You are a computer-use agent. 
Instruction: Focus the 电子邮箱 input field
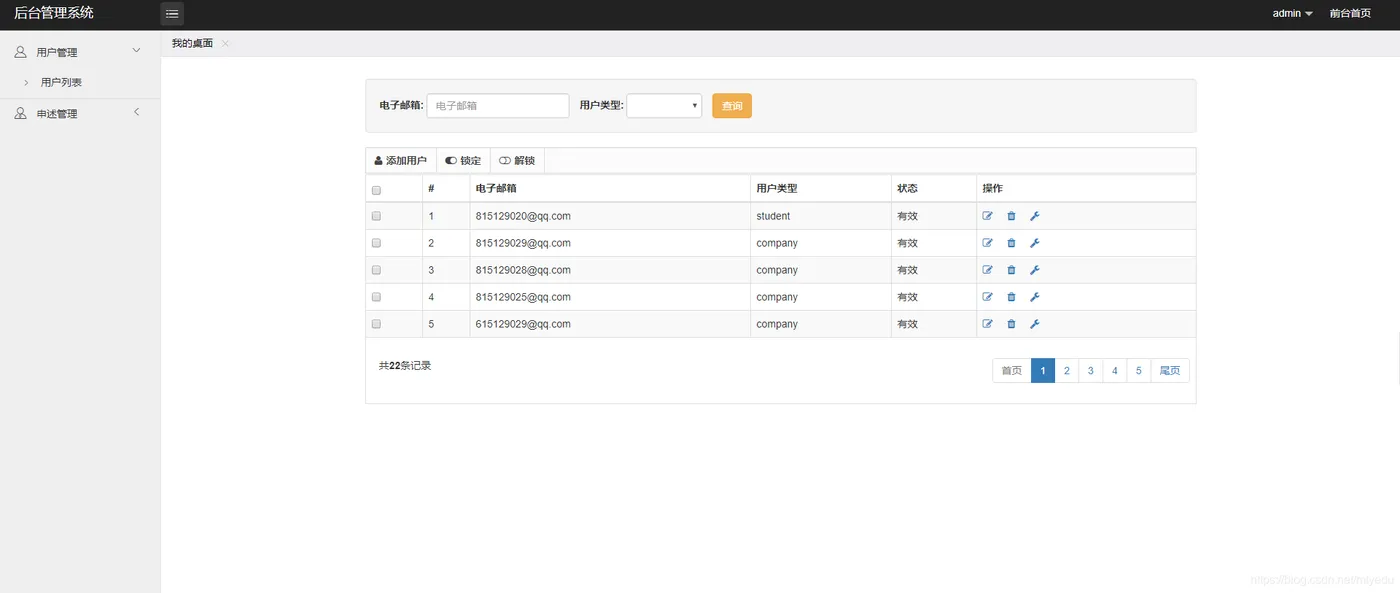(498, 105)
